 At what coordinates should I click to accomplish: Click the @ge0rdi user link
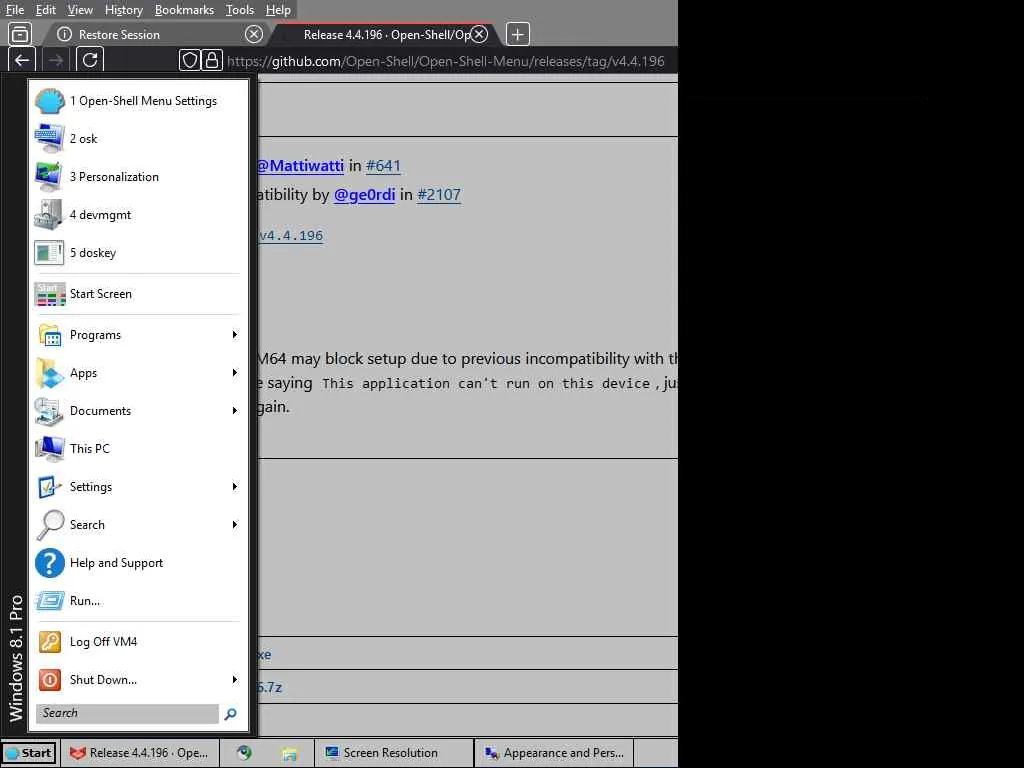point(364,195)
